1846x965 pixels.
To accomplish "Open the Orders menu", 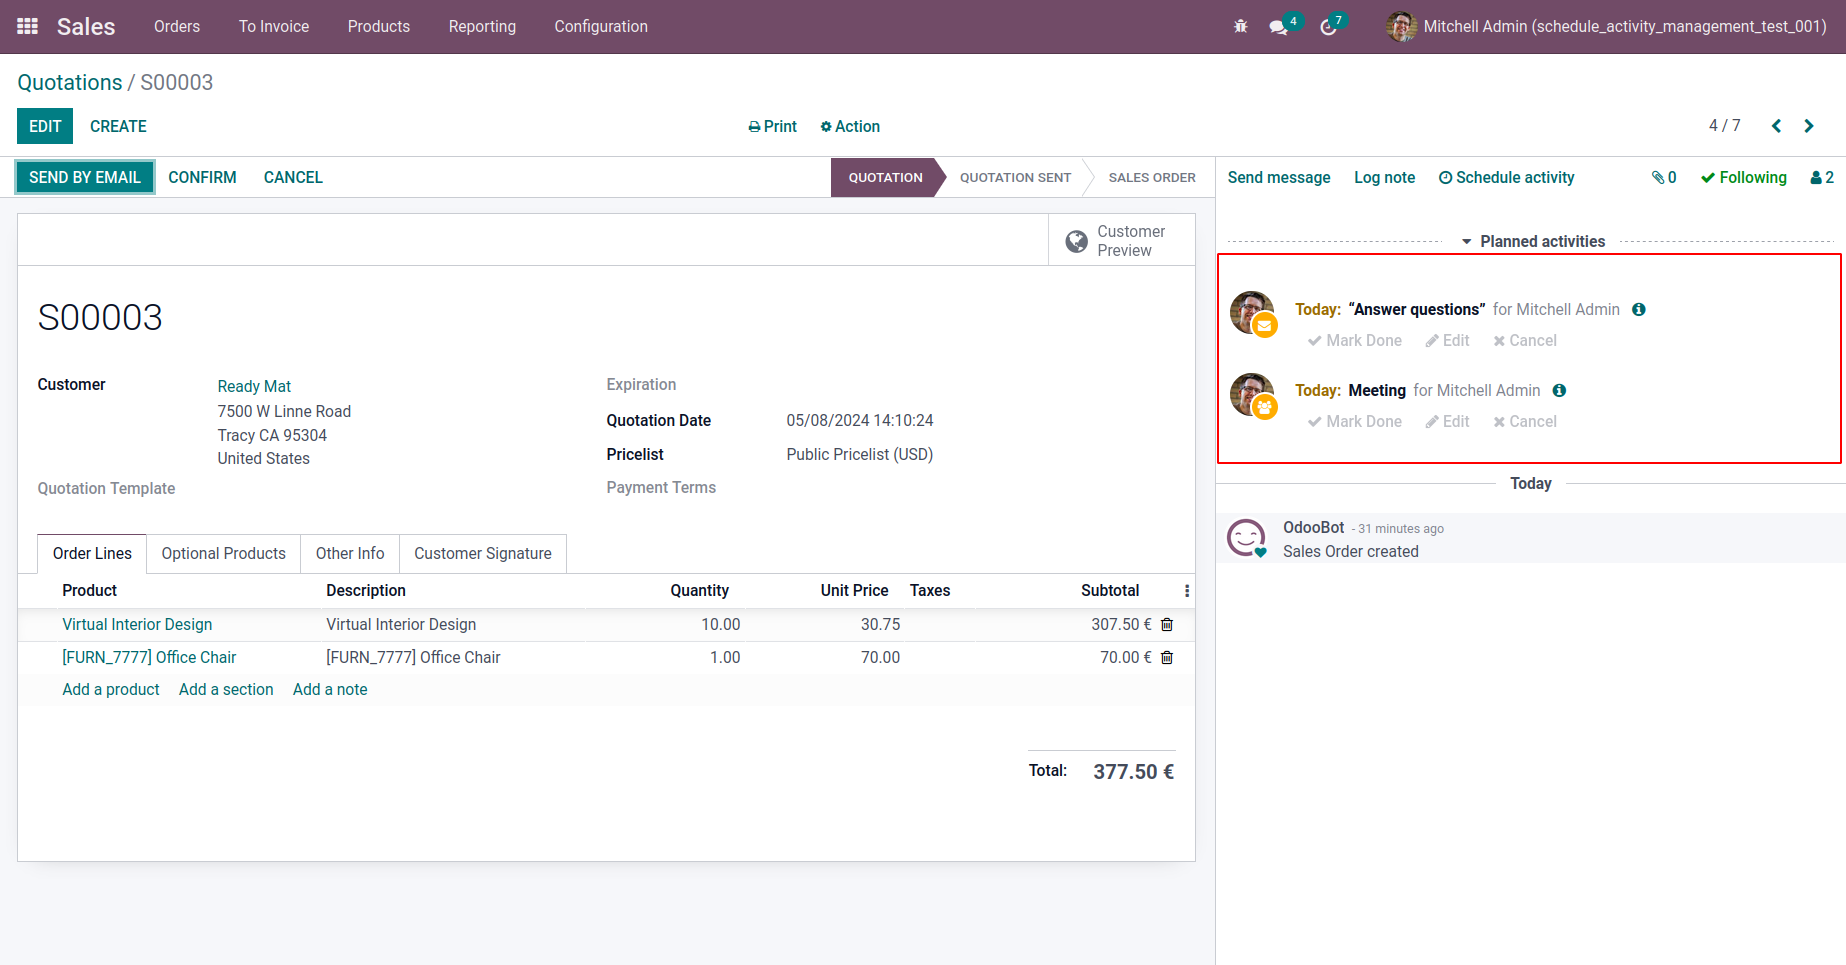I will [x=177, y=27].
